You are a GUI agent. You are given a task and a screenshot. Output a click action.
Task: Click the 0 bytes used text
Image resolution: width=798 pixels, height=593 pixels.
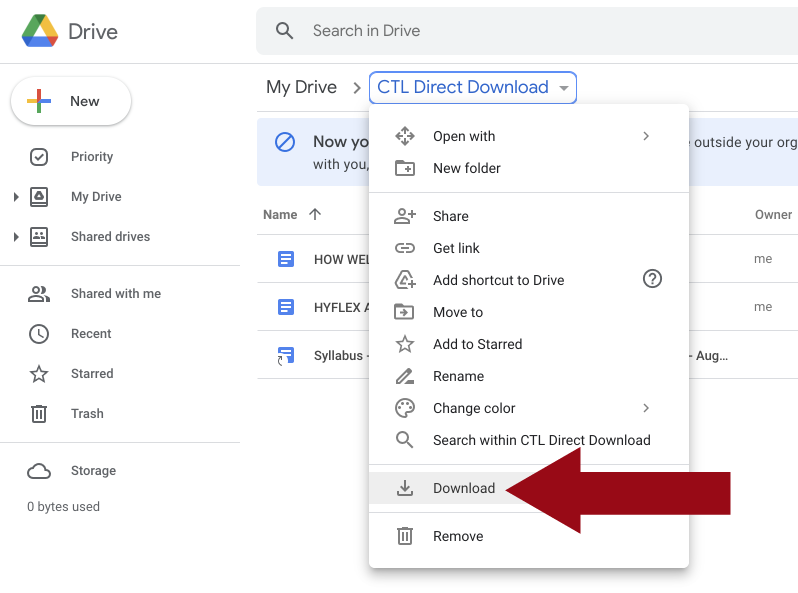pyautogui.click(x=64, y=506)
